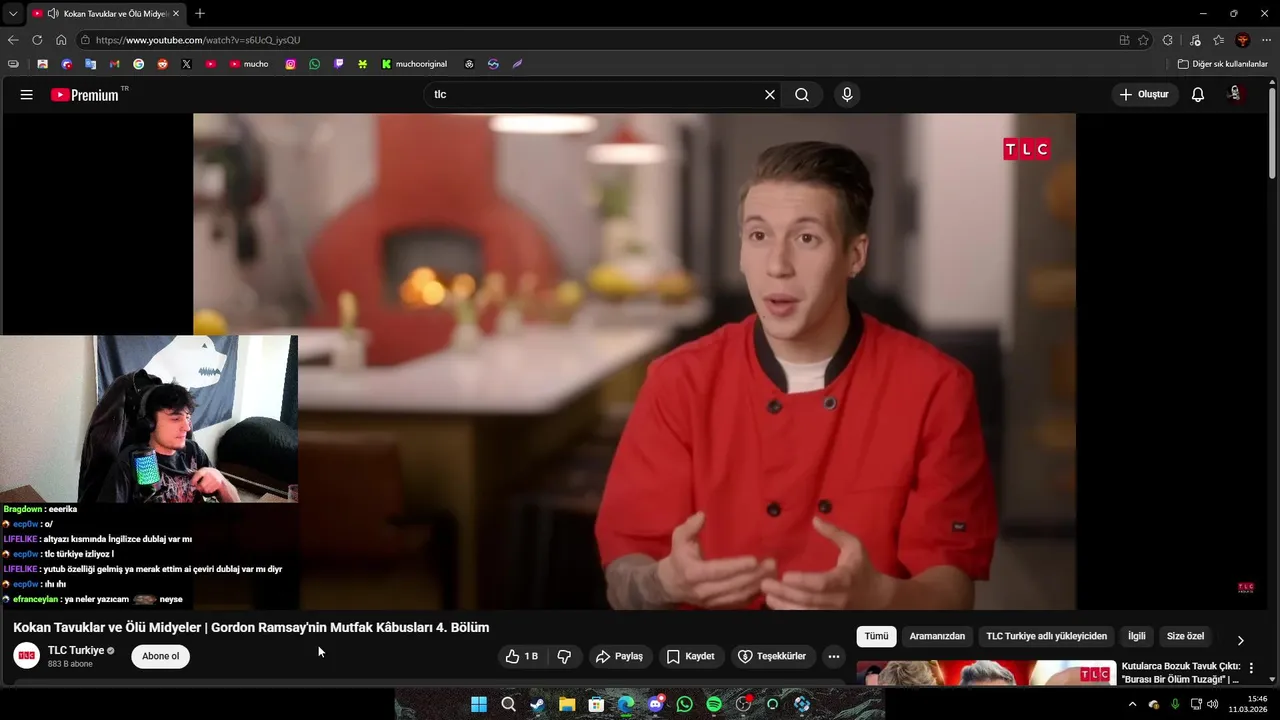Open the muchooriginal Kick bookmark
Viewport: 1280px width, 720px height.
(414, 64)
